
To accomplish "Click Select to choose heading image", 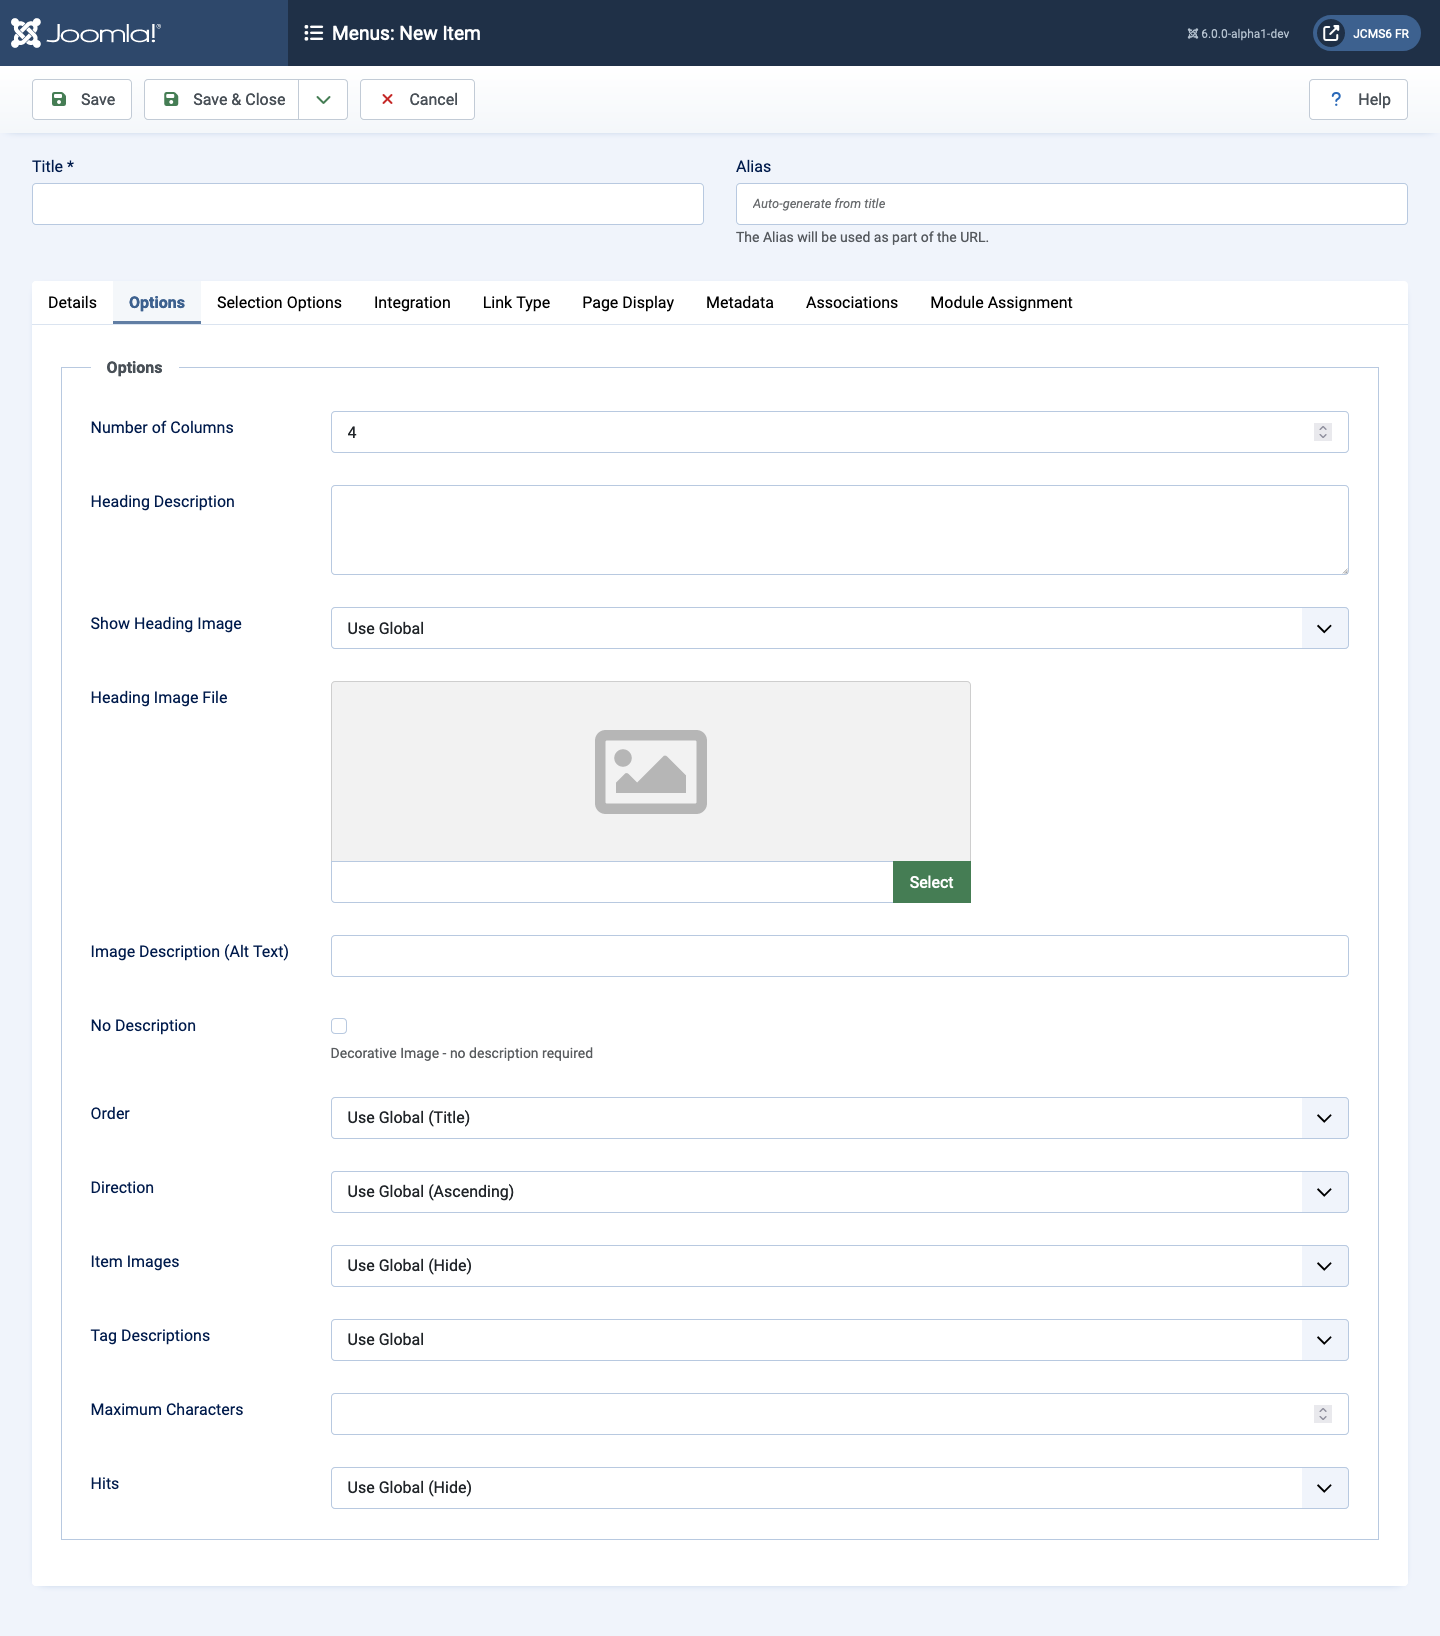I will point(932,882).
